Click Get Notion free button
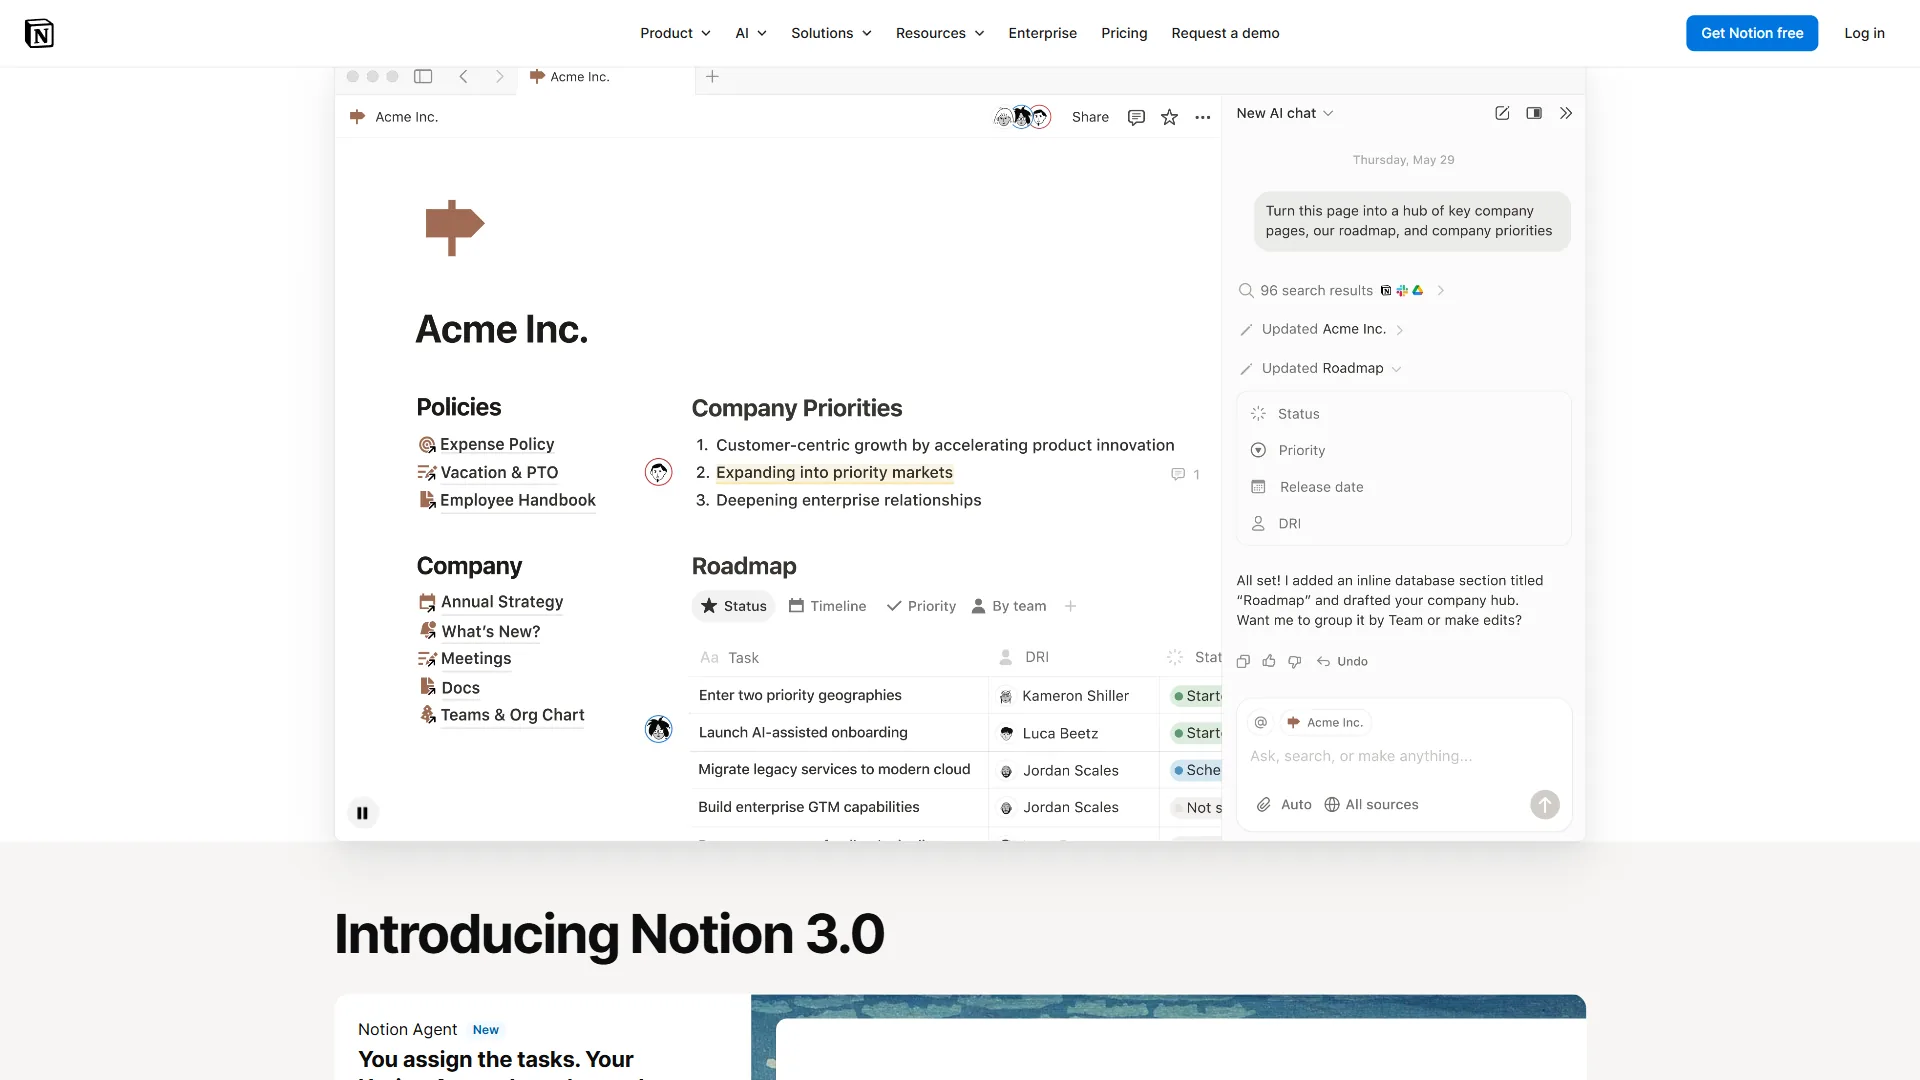 (1752, 33)
